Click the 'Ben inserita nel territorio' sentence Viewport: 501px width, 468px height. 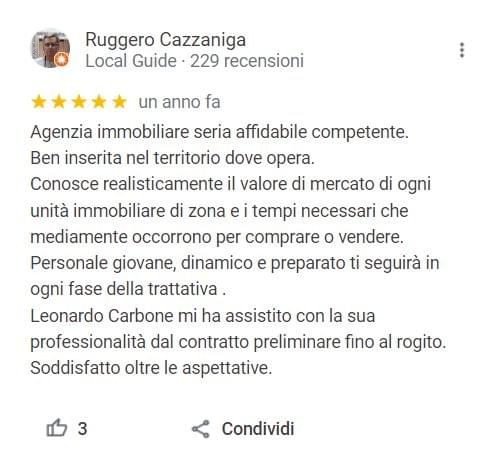[173, 158]
